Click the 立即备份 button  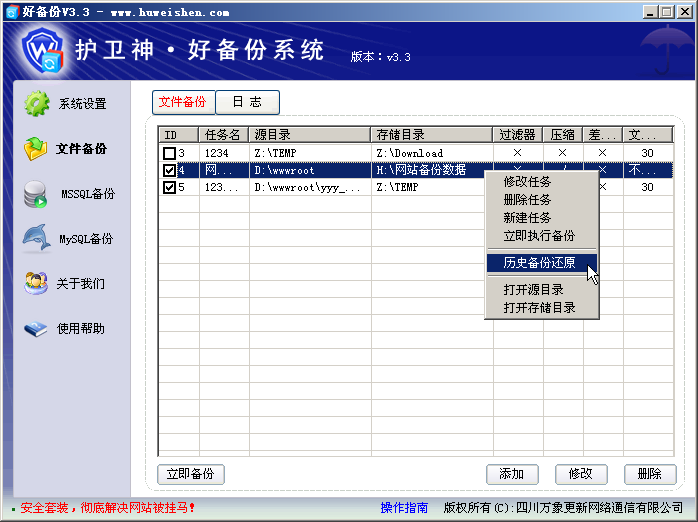click(191, 474)
